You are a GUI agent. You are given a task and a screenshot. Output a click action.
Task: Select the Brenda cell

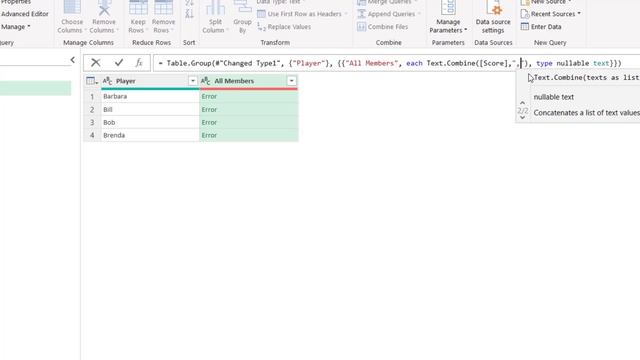tap(150, 135)
